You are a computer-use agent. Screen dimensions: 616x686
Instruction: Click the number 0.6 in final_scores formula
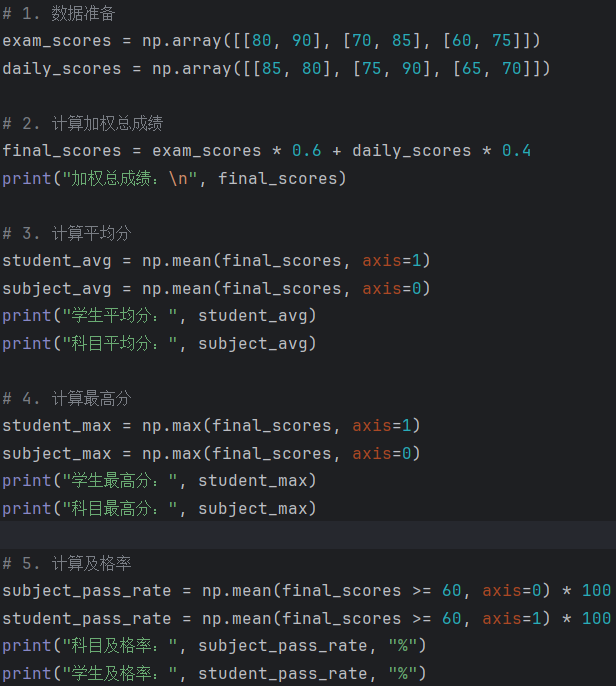coord(307,150)
